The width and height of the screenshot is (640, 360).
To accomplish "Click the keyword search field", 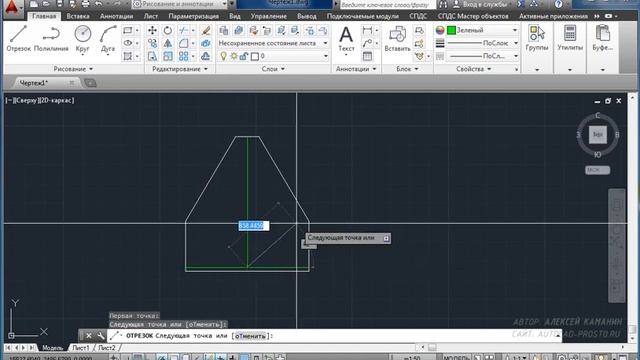I will tap(388, 4).
